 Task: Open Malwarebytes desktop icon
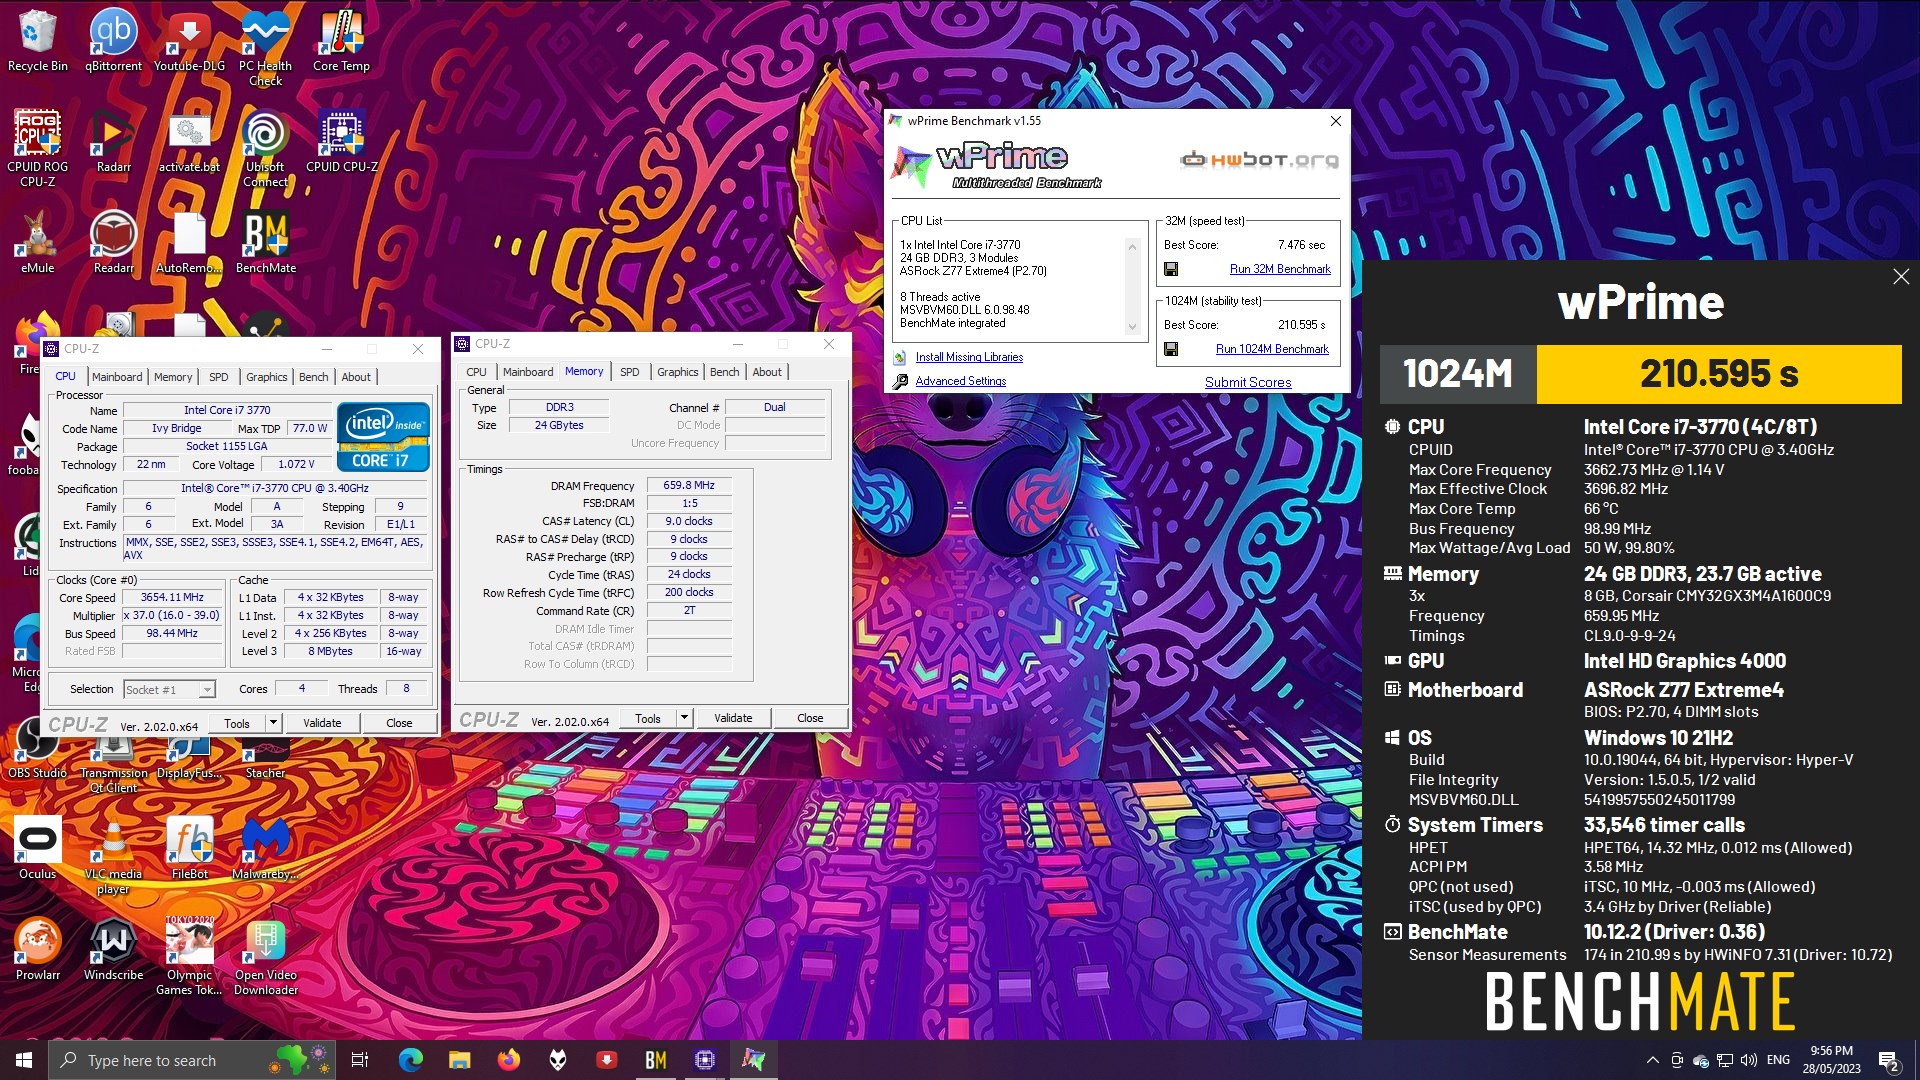click(x=265, y=847)
